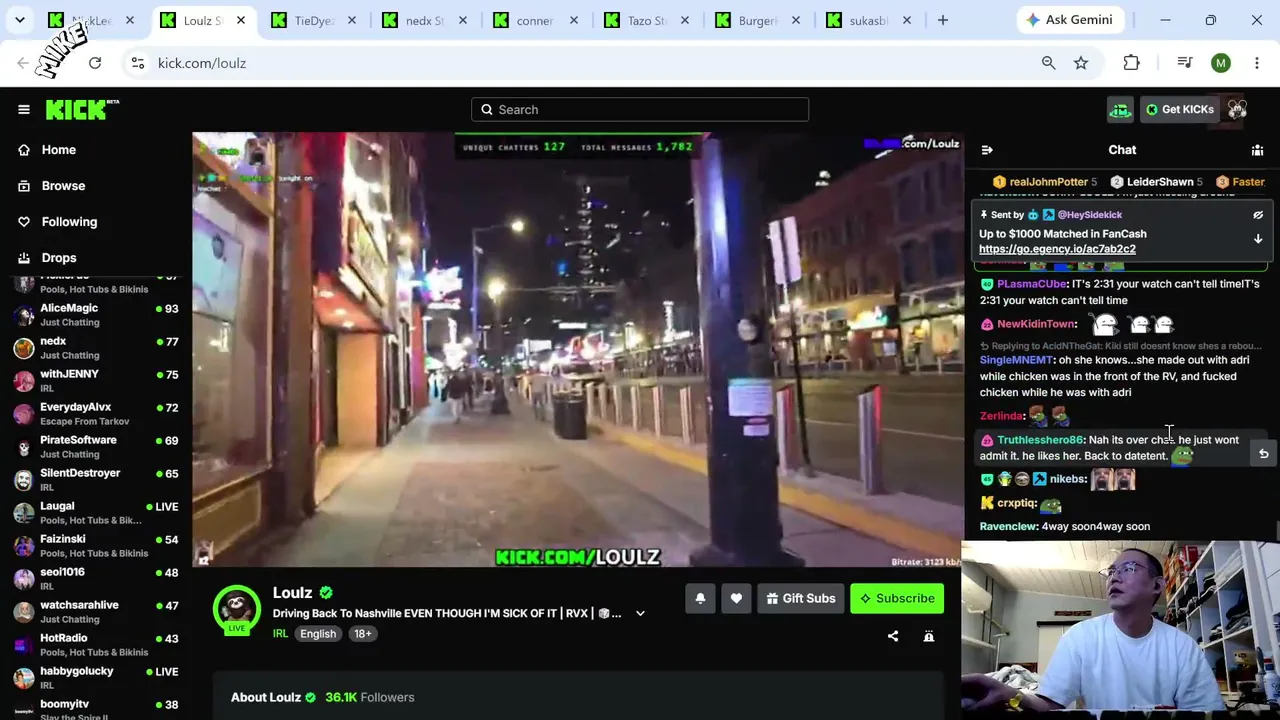Open the IRL category link

[280, 634]
